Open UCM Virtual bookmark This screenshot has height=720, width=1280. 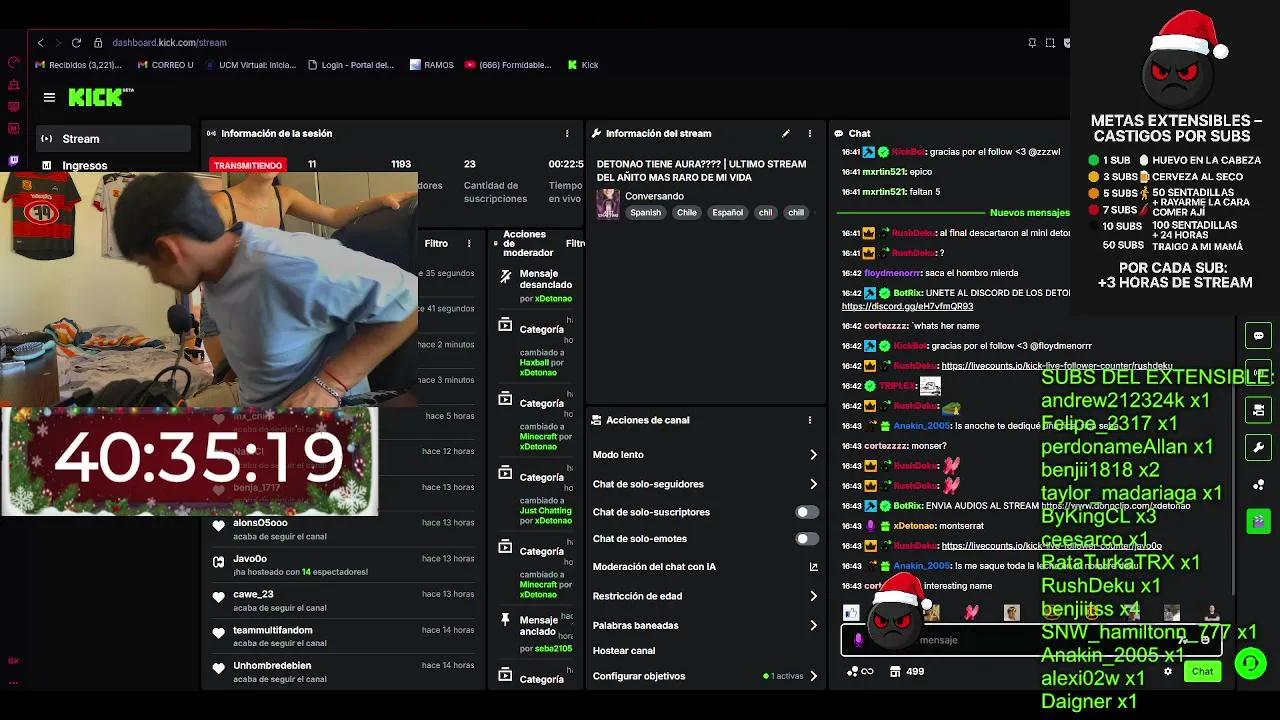(x=250, y=65)
